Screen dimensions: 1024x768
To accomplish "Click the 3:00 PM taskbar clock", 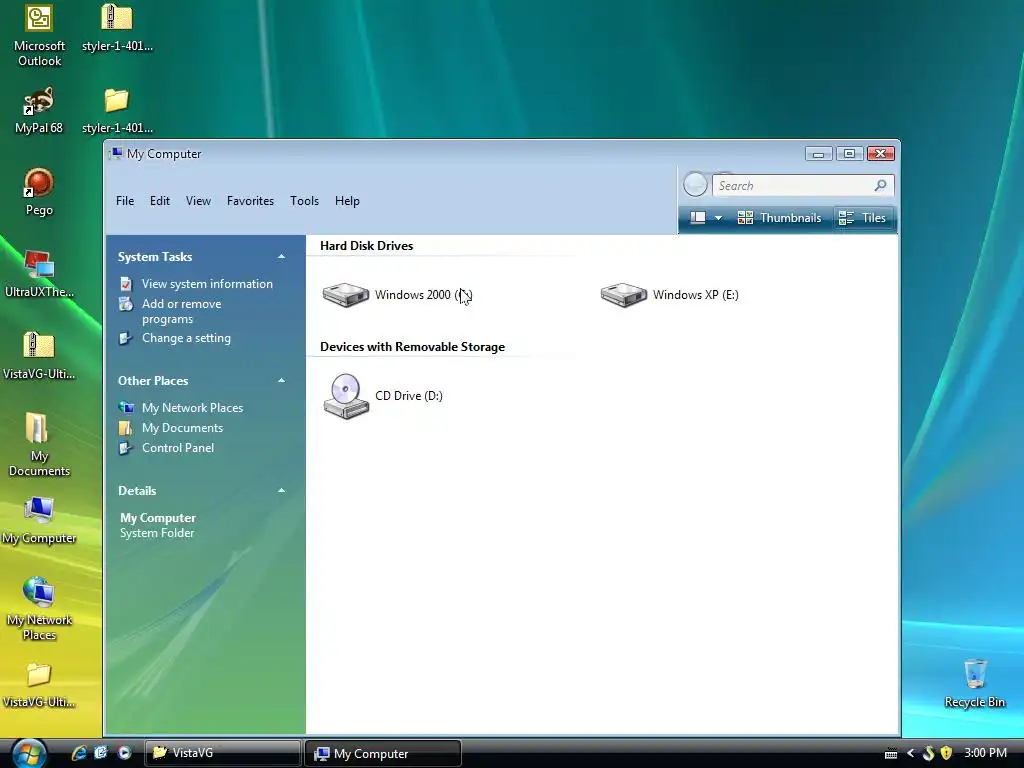I will tap(985, 753).
